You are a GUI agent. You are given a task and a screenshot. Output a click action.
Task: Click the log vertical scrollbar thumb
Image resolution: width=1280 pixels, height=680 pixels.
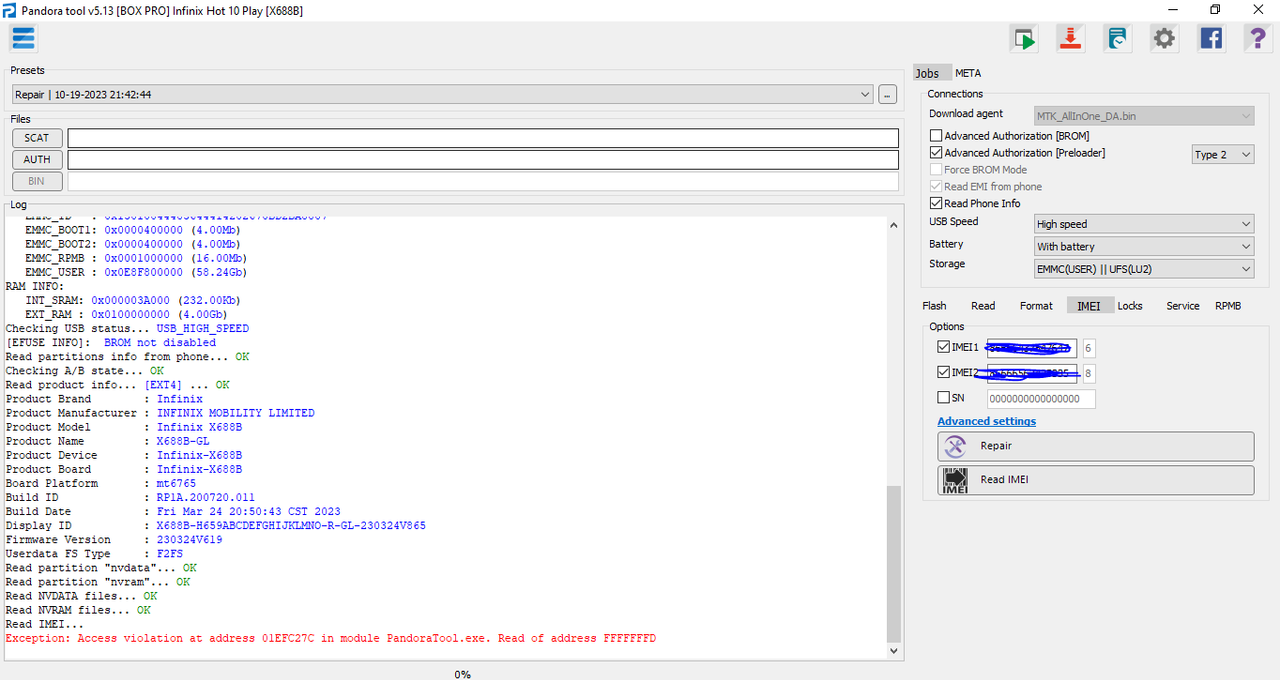pyautogui.click(x=894, y=565)
